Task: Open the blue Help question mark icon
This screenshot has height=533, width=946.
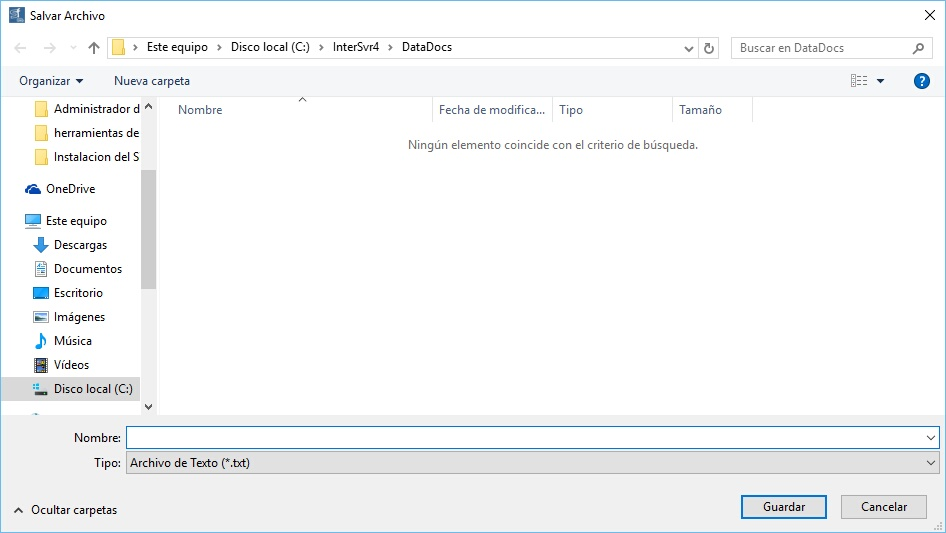Action: 921,81
